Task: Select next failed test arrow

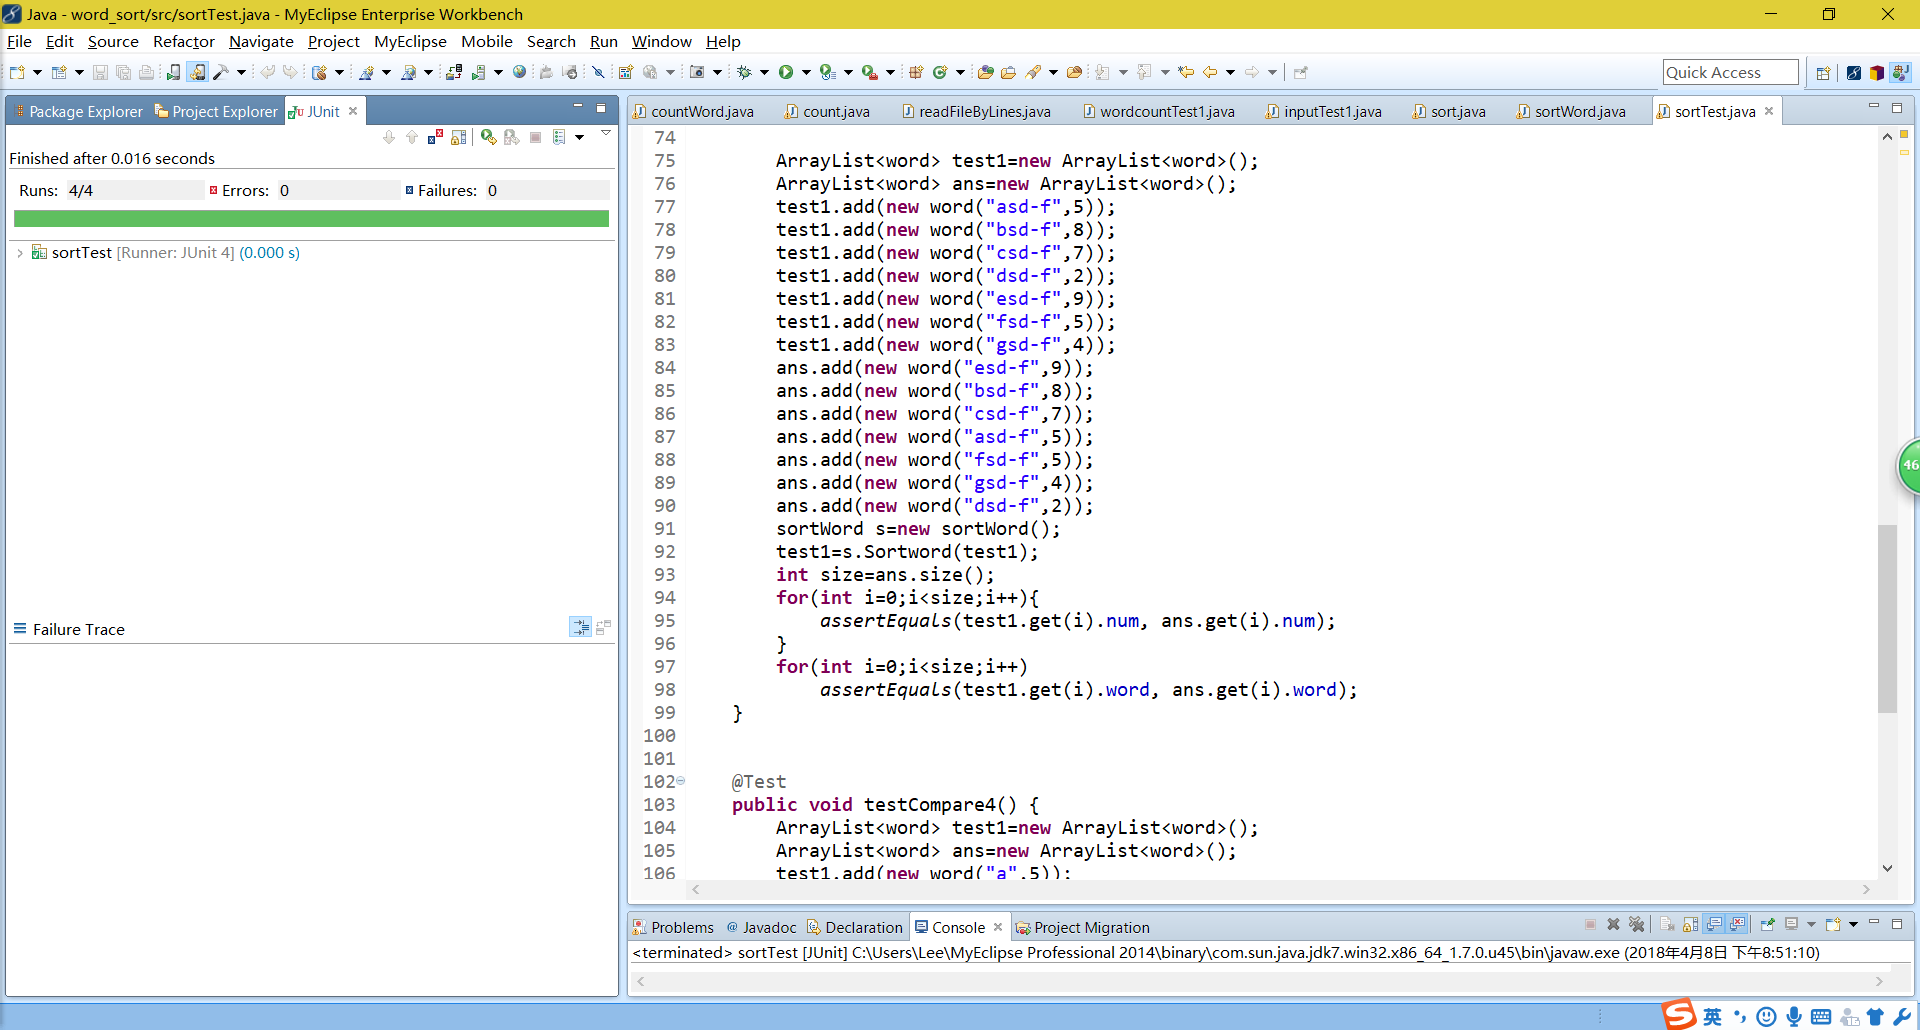Action: [x=389, y=137]
